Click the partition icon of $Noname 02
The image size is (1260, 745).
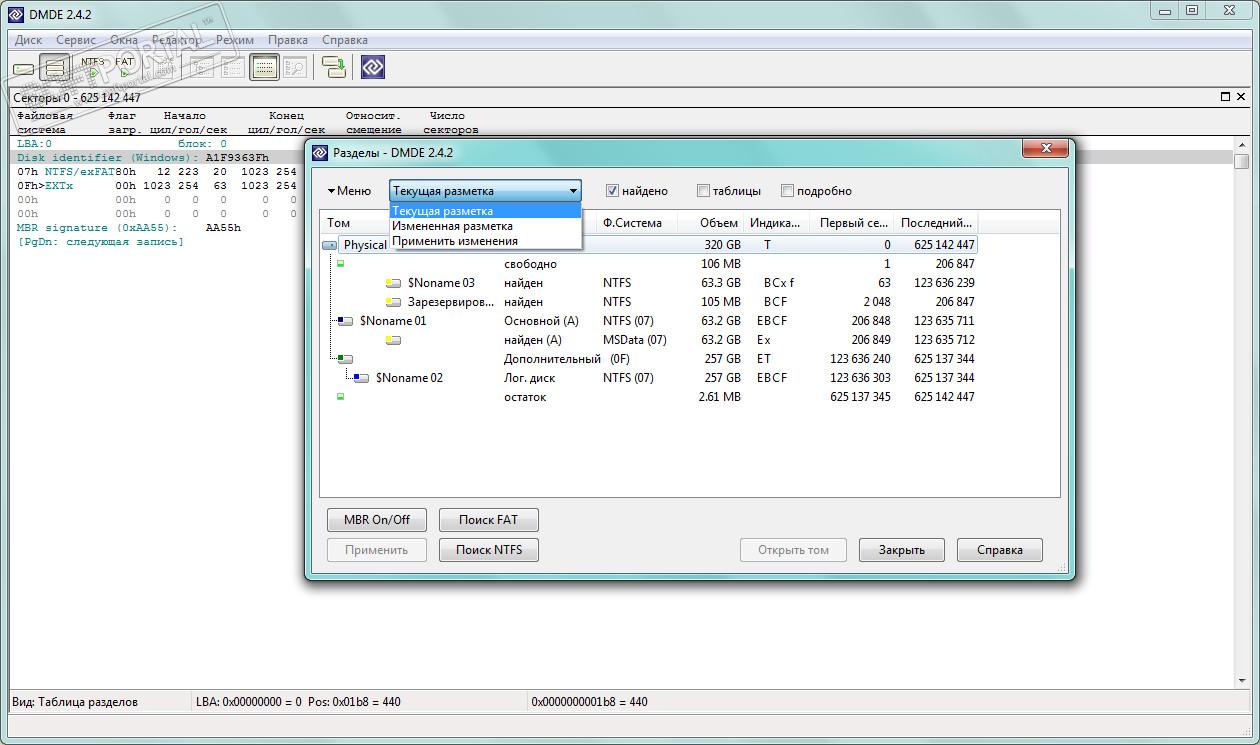click(362, 378)
